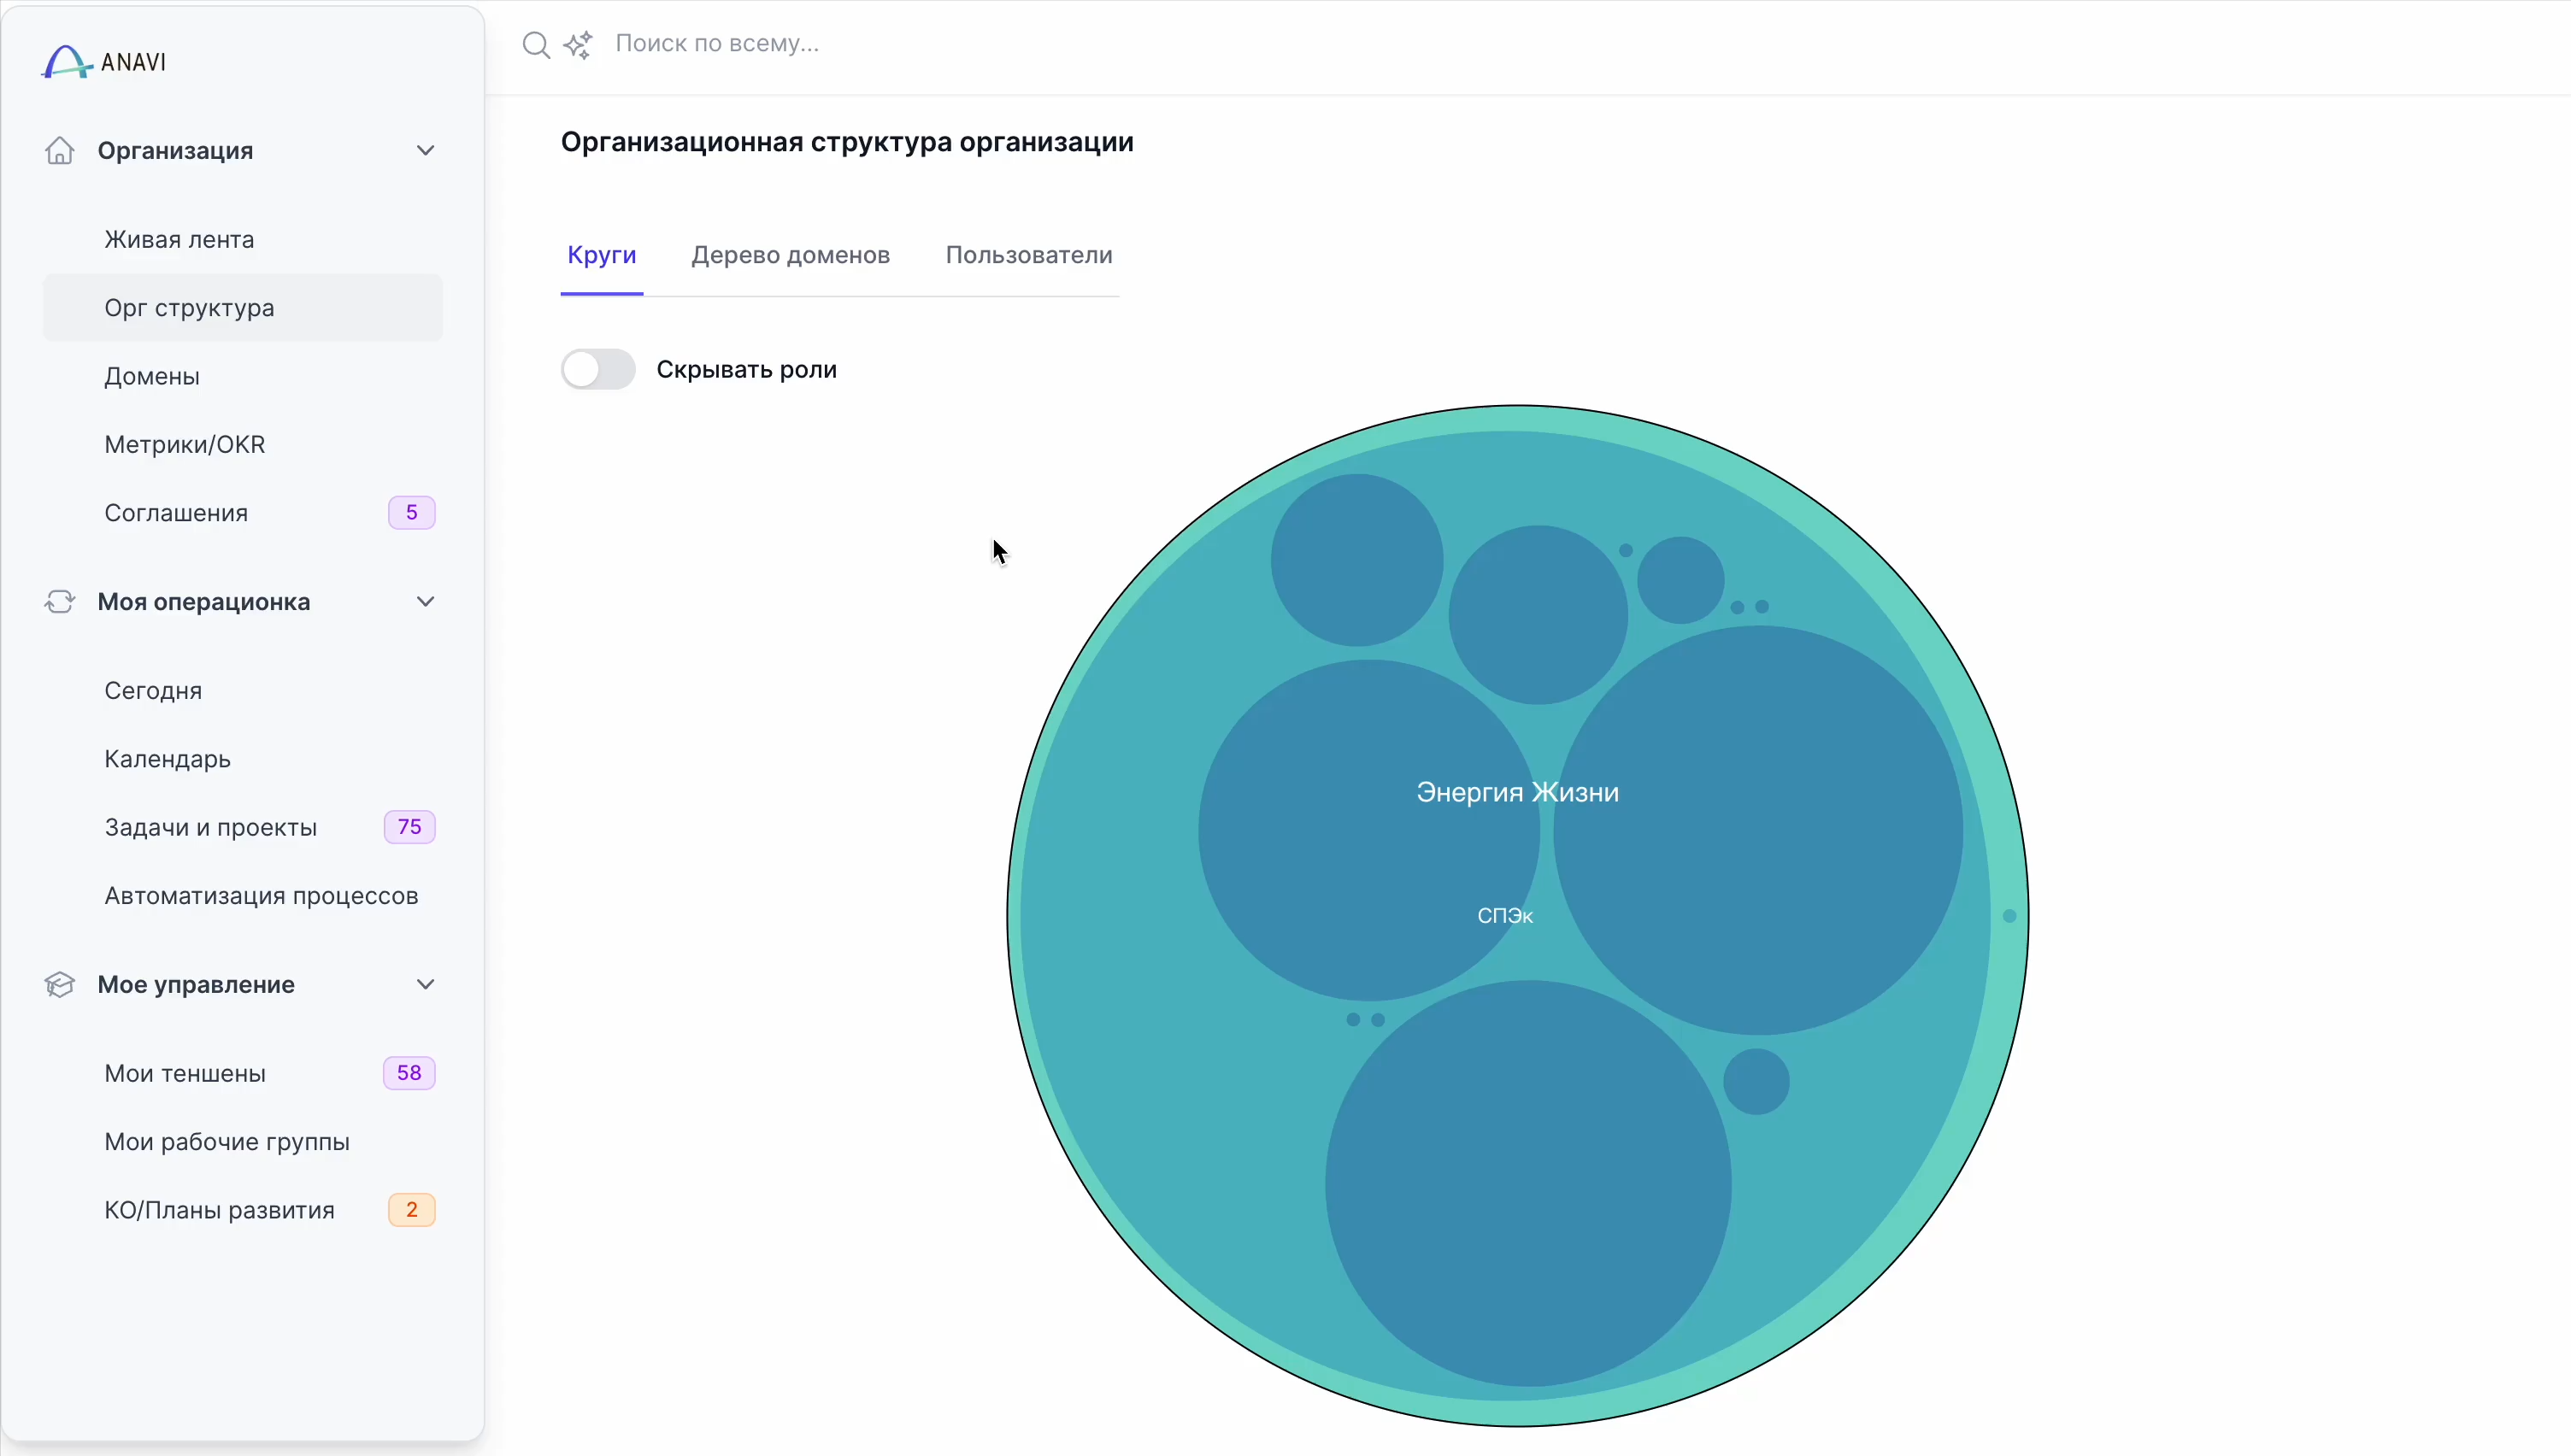Collapse the Организация section chevron
This screenshot has height=1456, width=2571.
[x=425, y=151]
